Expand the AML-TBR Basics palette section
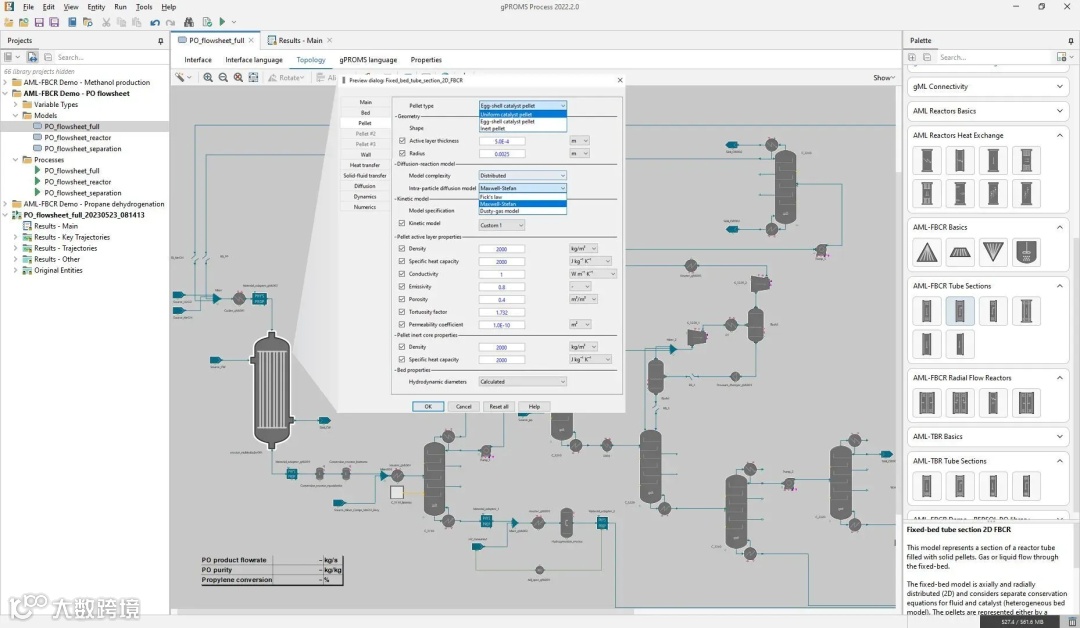This screenshot has width=1080, height=628. 1059,437
